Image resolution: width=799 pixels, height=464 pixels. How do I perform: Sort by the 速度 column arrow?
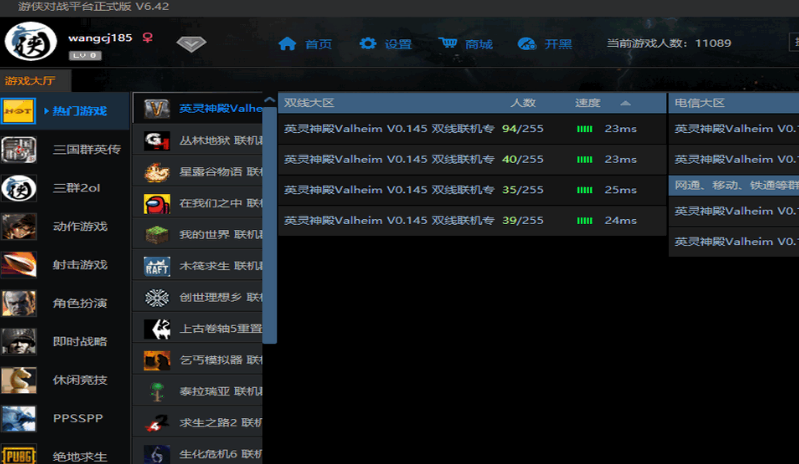(625, 103)
